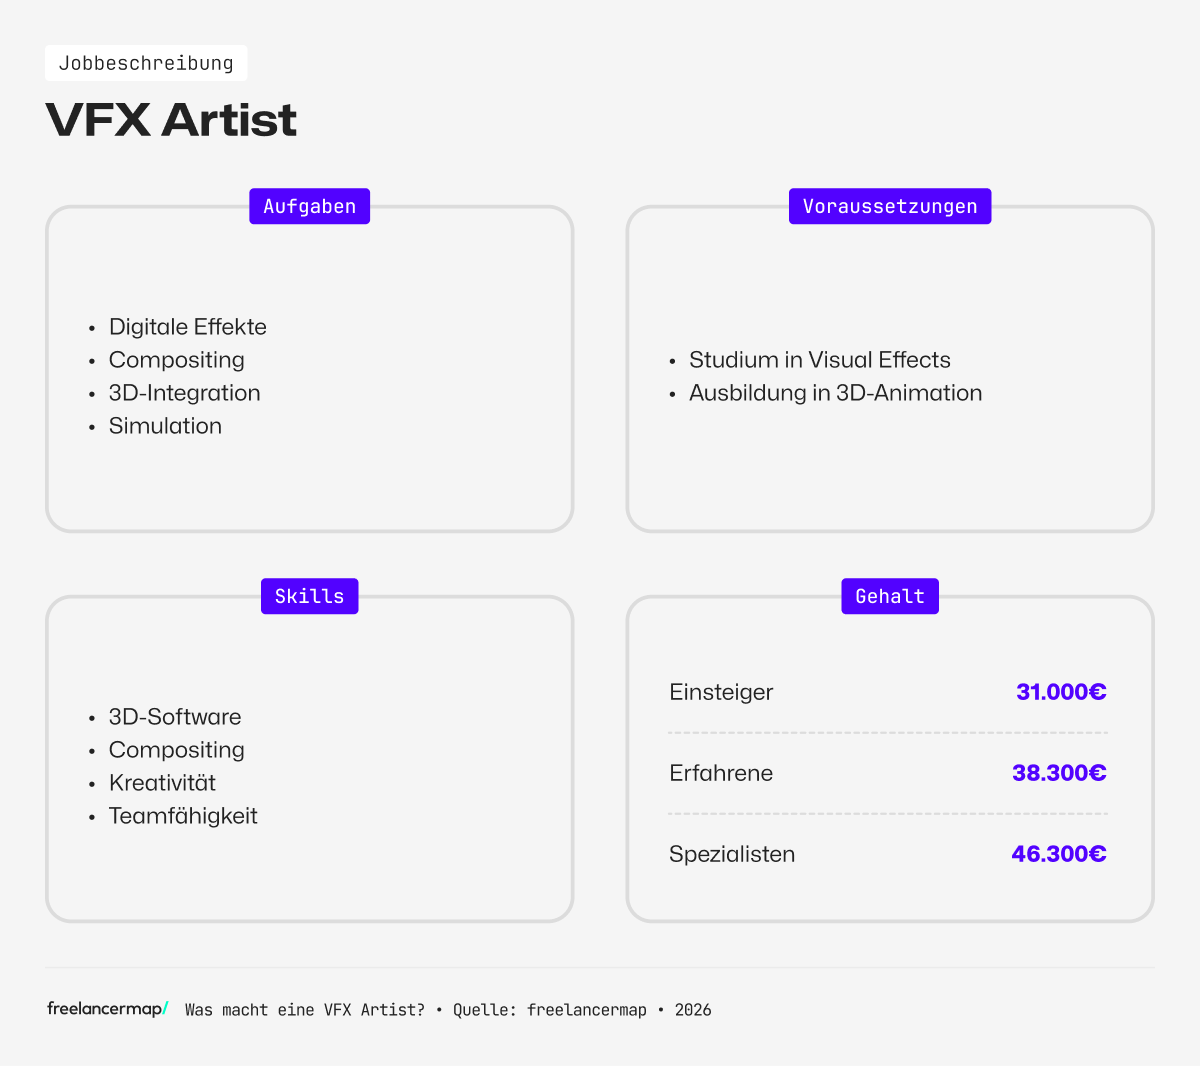Click the Simulation list item

pyautogui.click(x=165, y=426)
